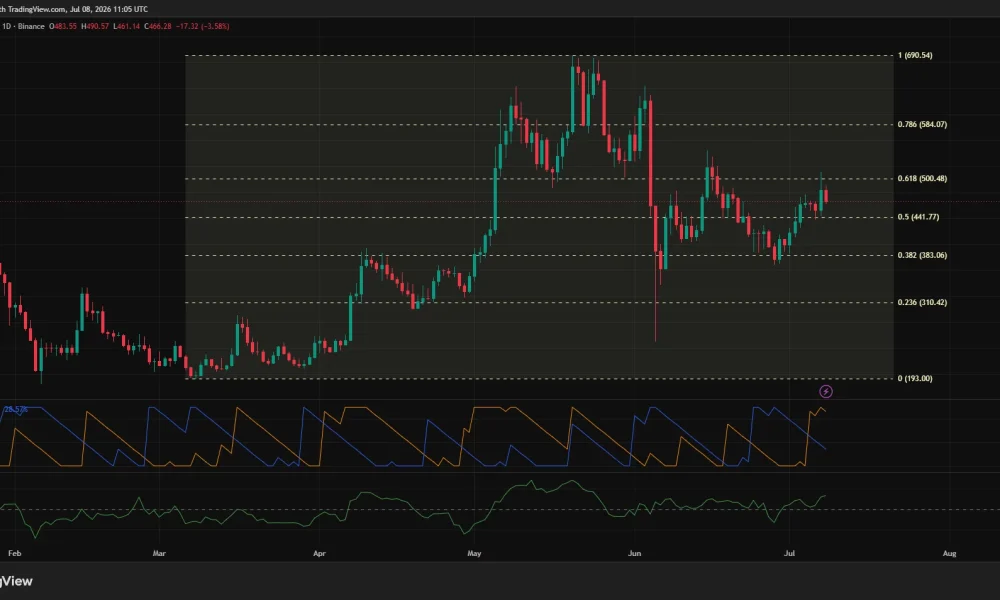The image size is (1000, 600).
Task: Click the Apr label on time axis
Action: click(320, 553)
